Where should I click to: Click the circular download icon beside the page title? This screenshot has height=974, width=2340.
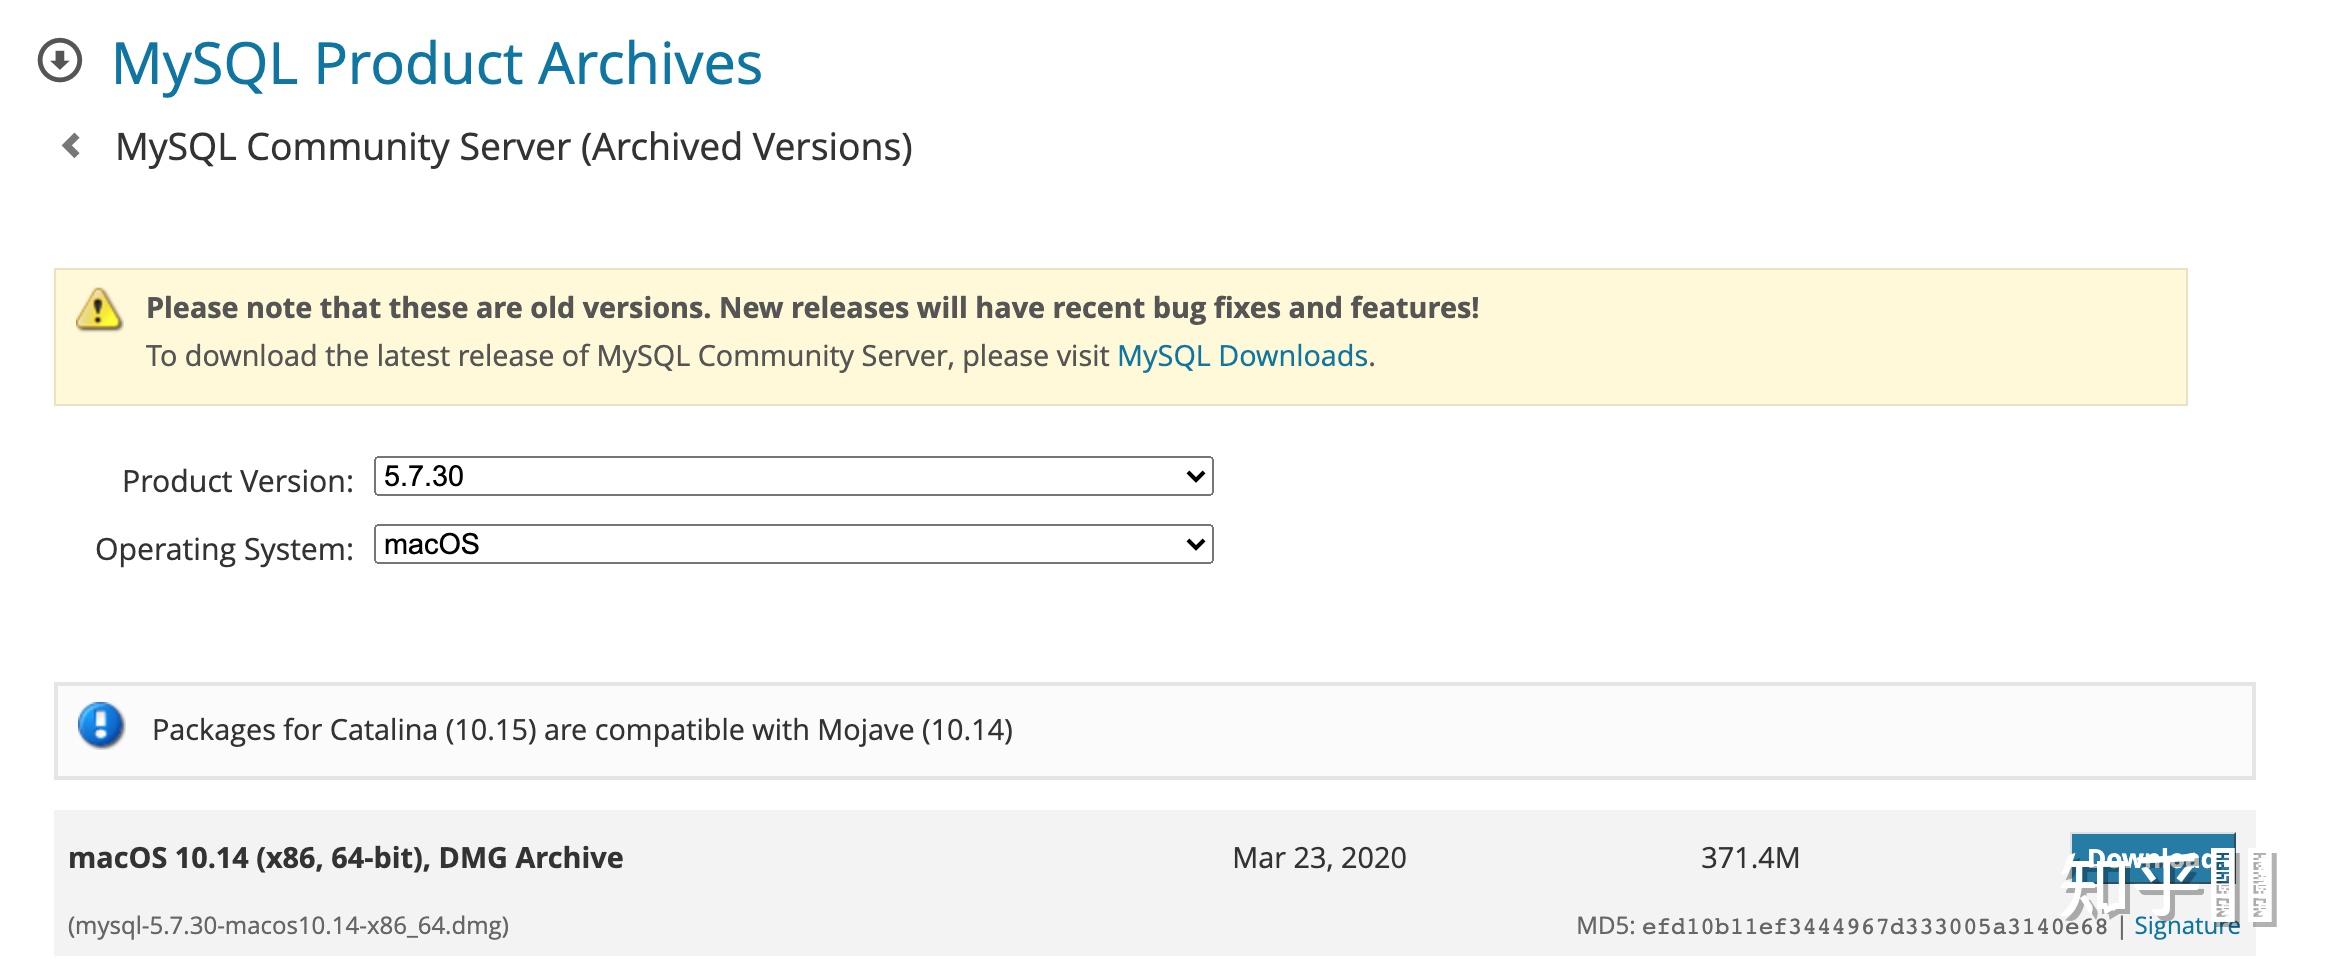[x=60, y=61]
